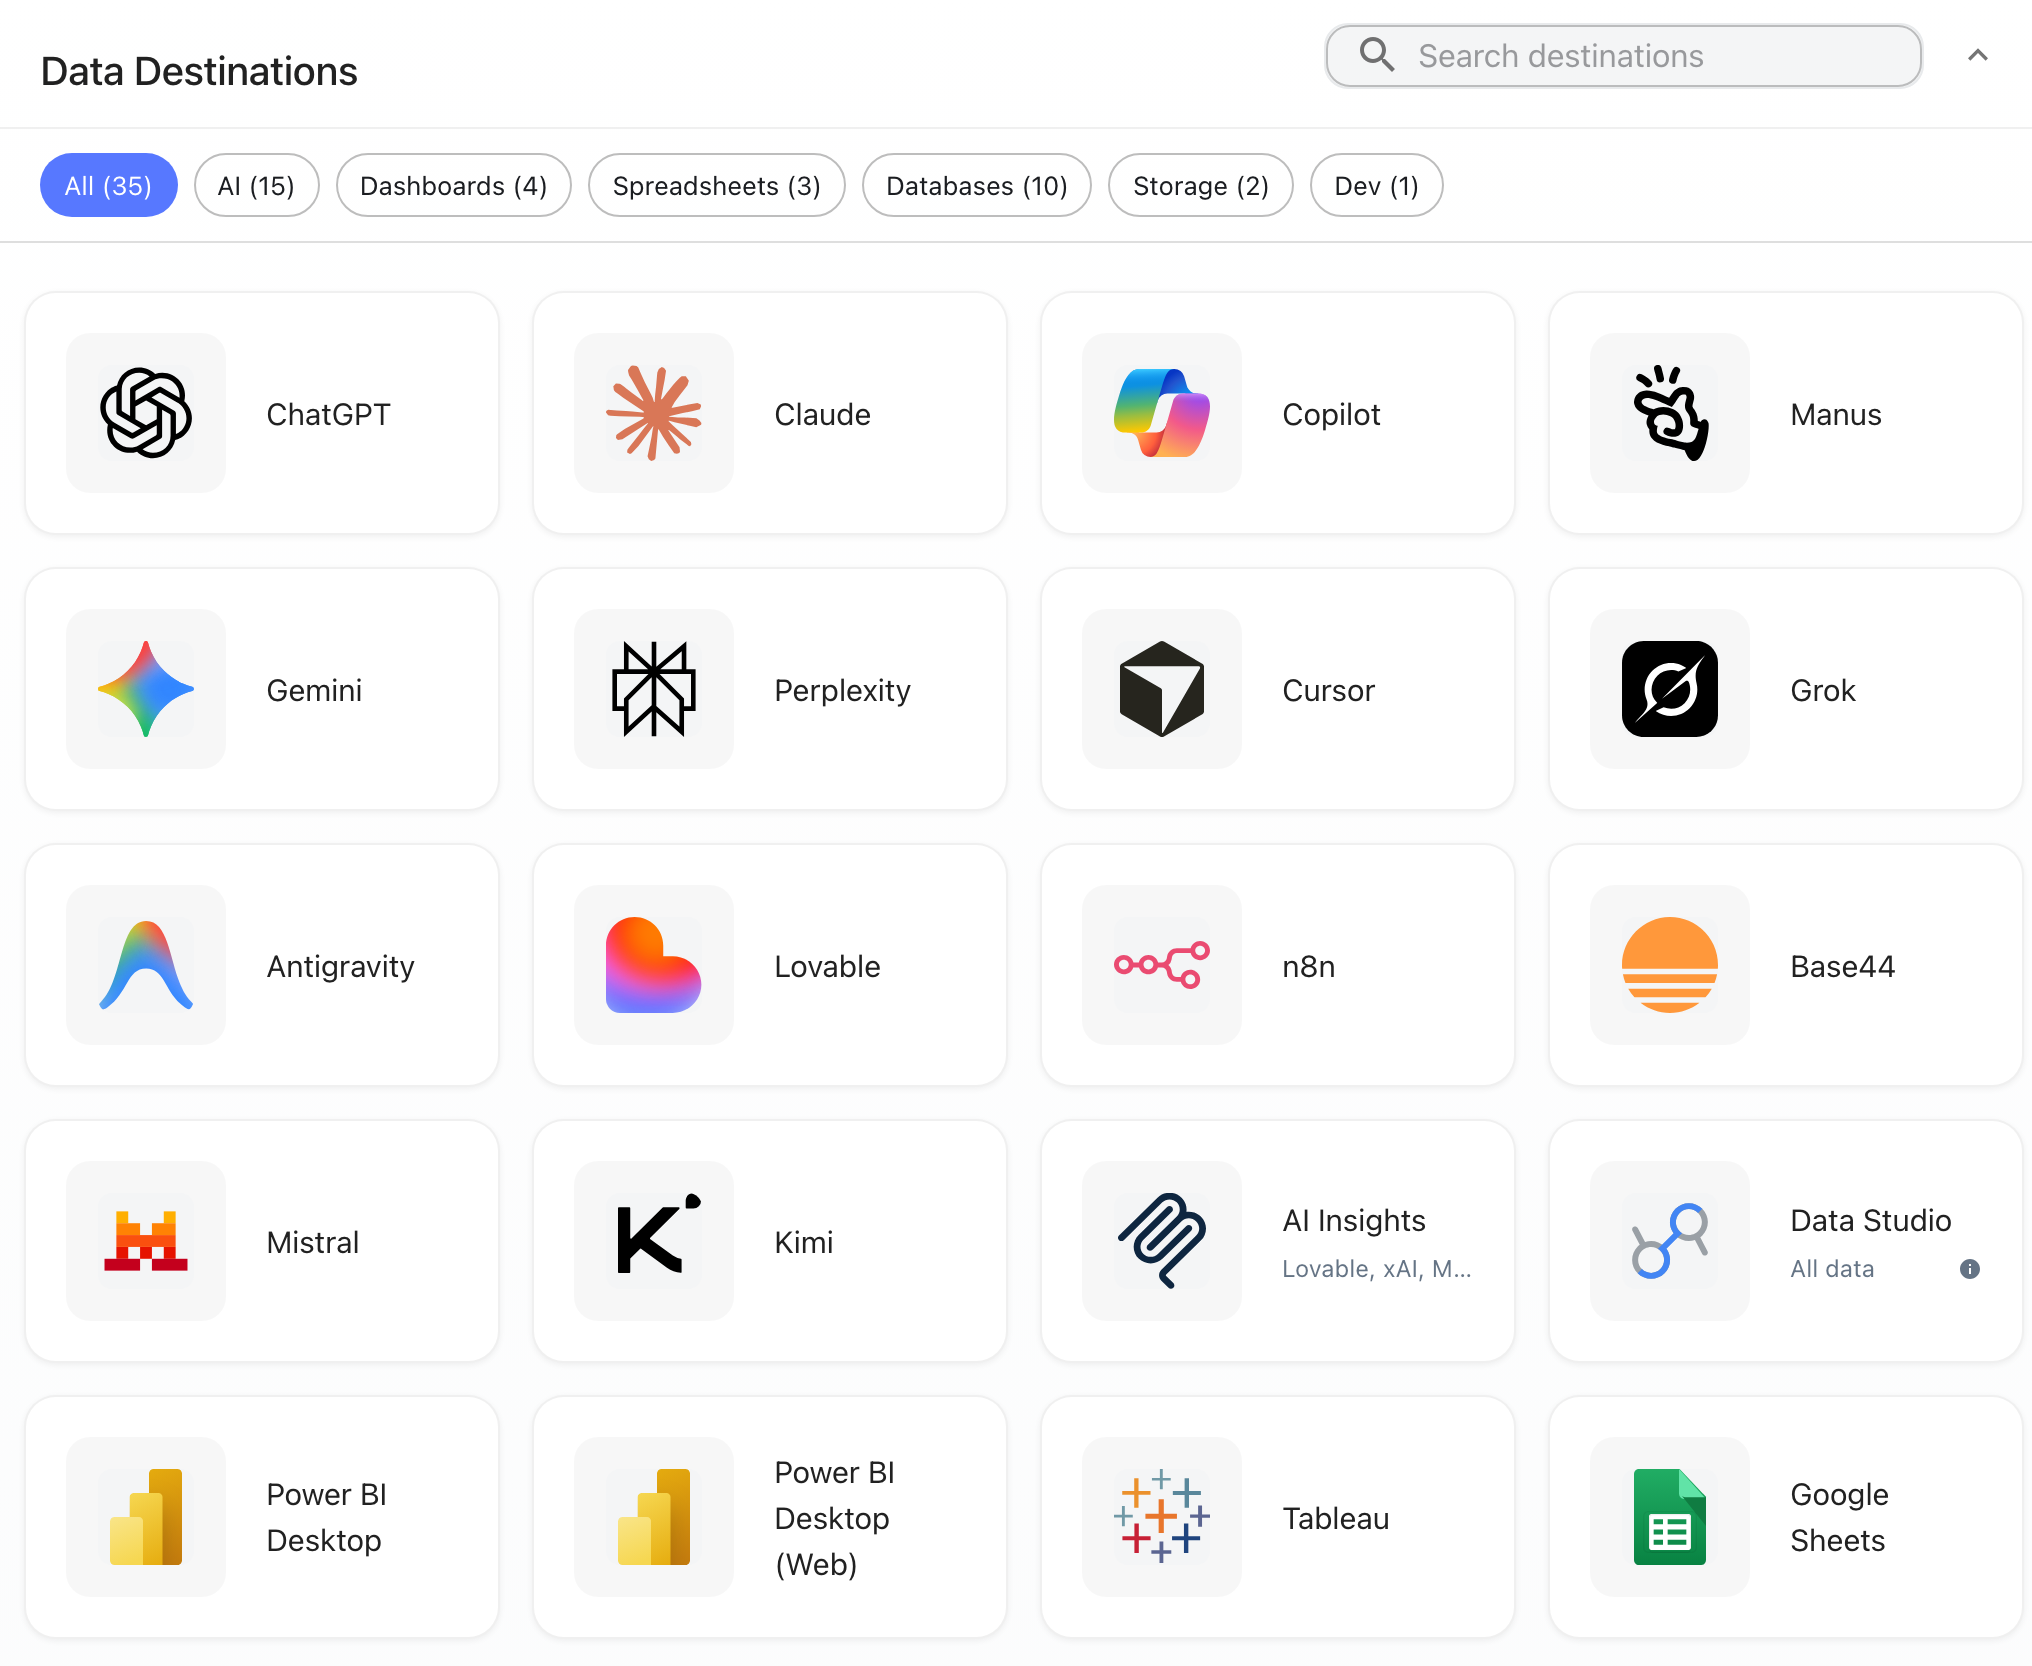Choose the Claude destination label

coord(823,414)
